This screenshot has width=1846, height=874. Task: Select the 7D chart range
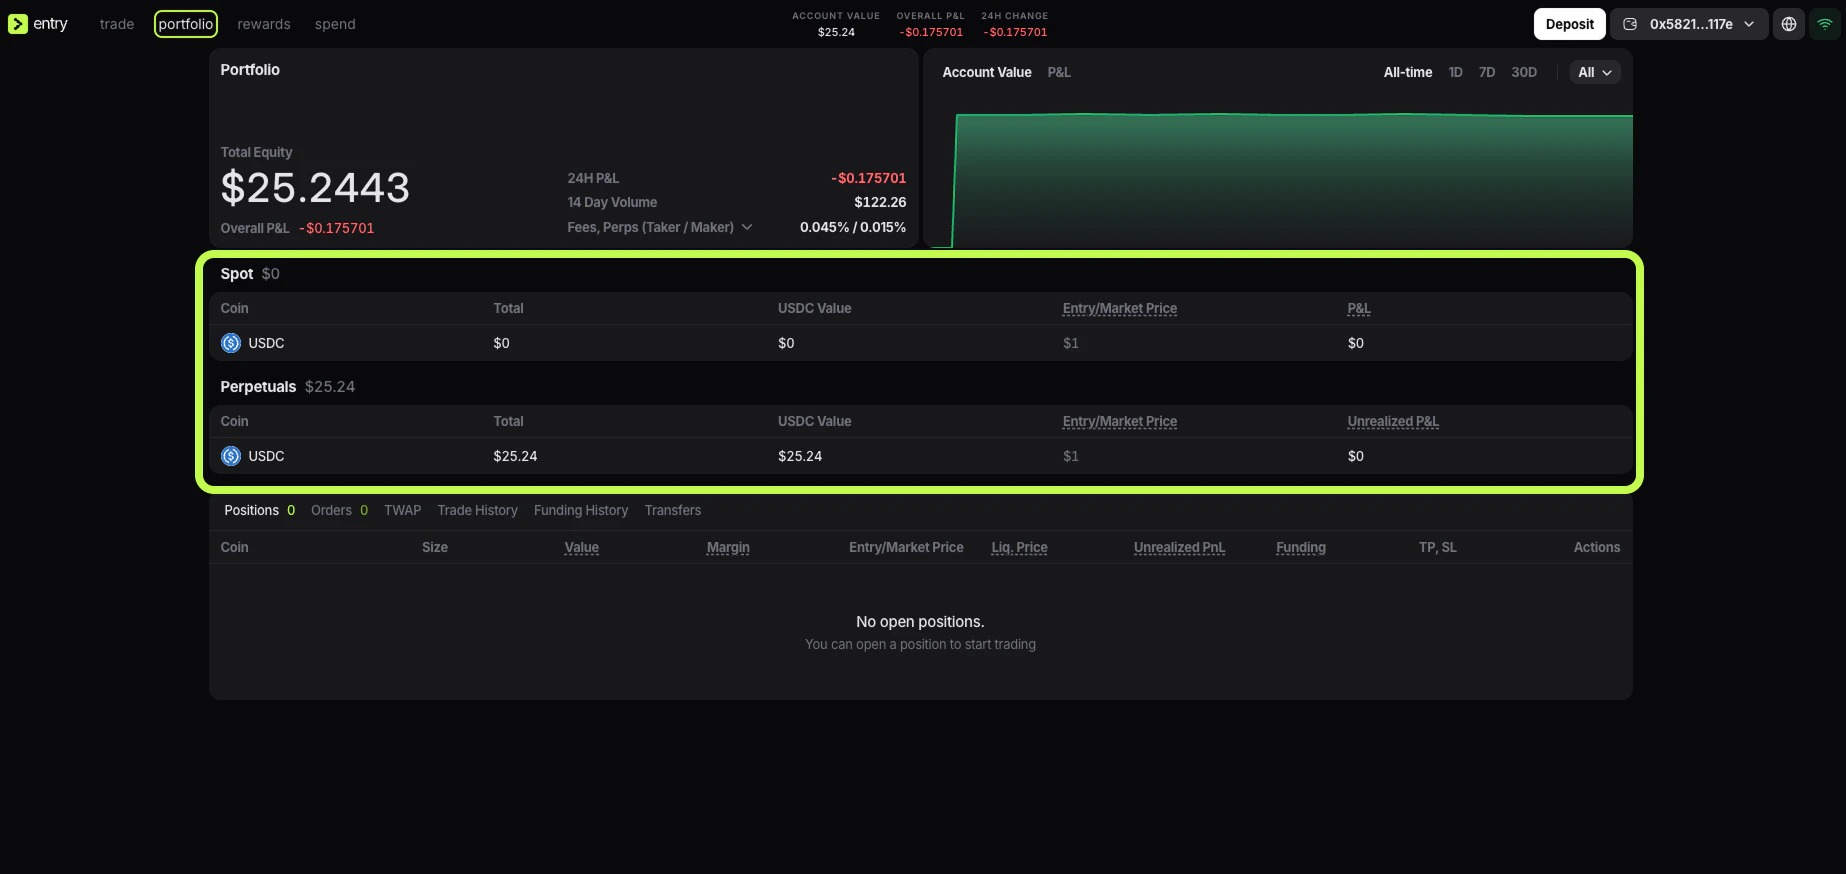coord(1487,72)
